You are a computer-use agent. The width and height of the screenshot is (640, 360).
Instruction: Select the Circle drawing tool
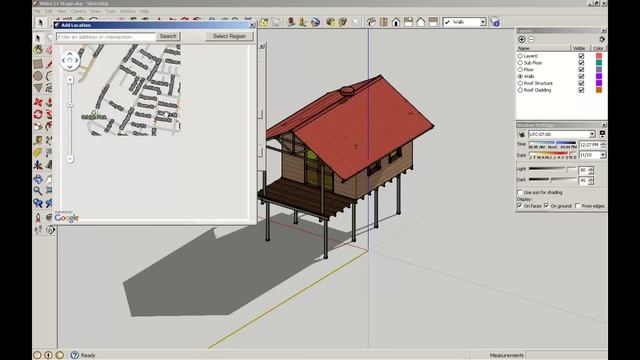pos(38,76)
